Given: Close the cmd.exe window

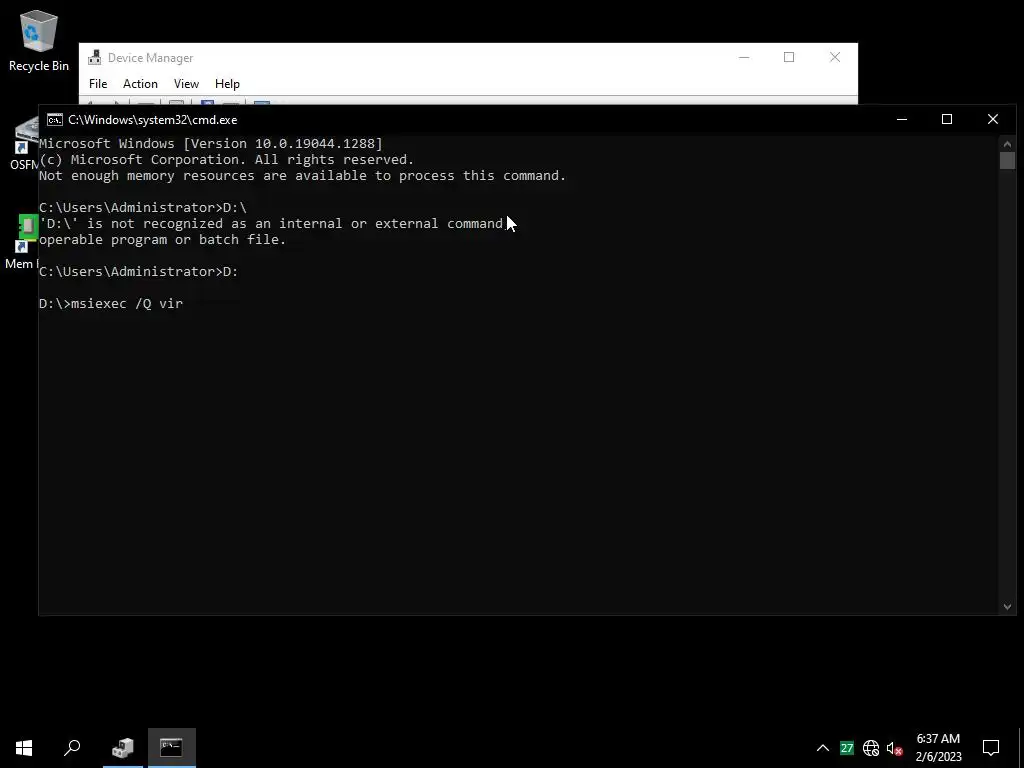Looking at the screenshot, I should coord(993,119).
